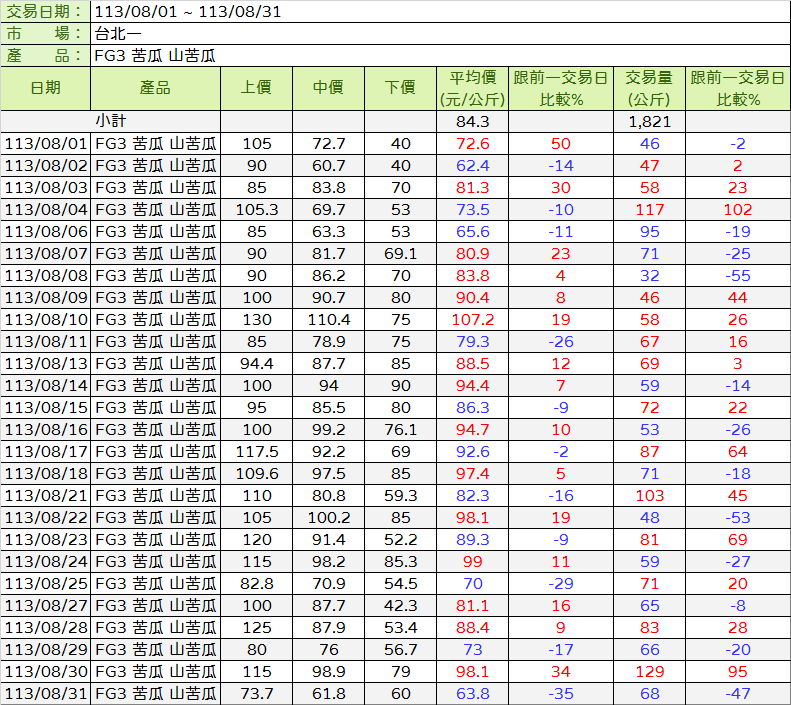Click the upper price 105.3 cell
The height and width of the screenshot is (705, 791).
tap(256, 209)
